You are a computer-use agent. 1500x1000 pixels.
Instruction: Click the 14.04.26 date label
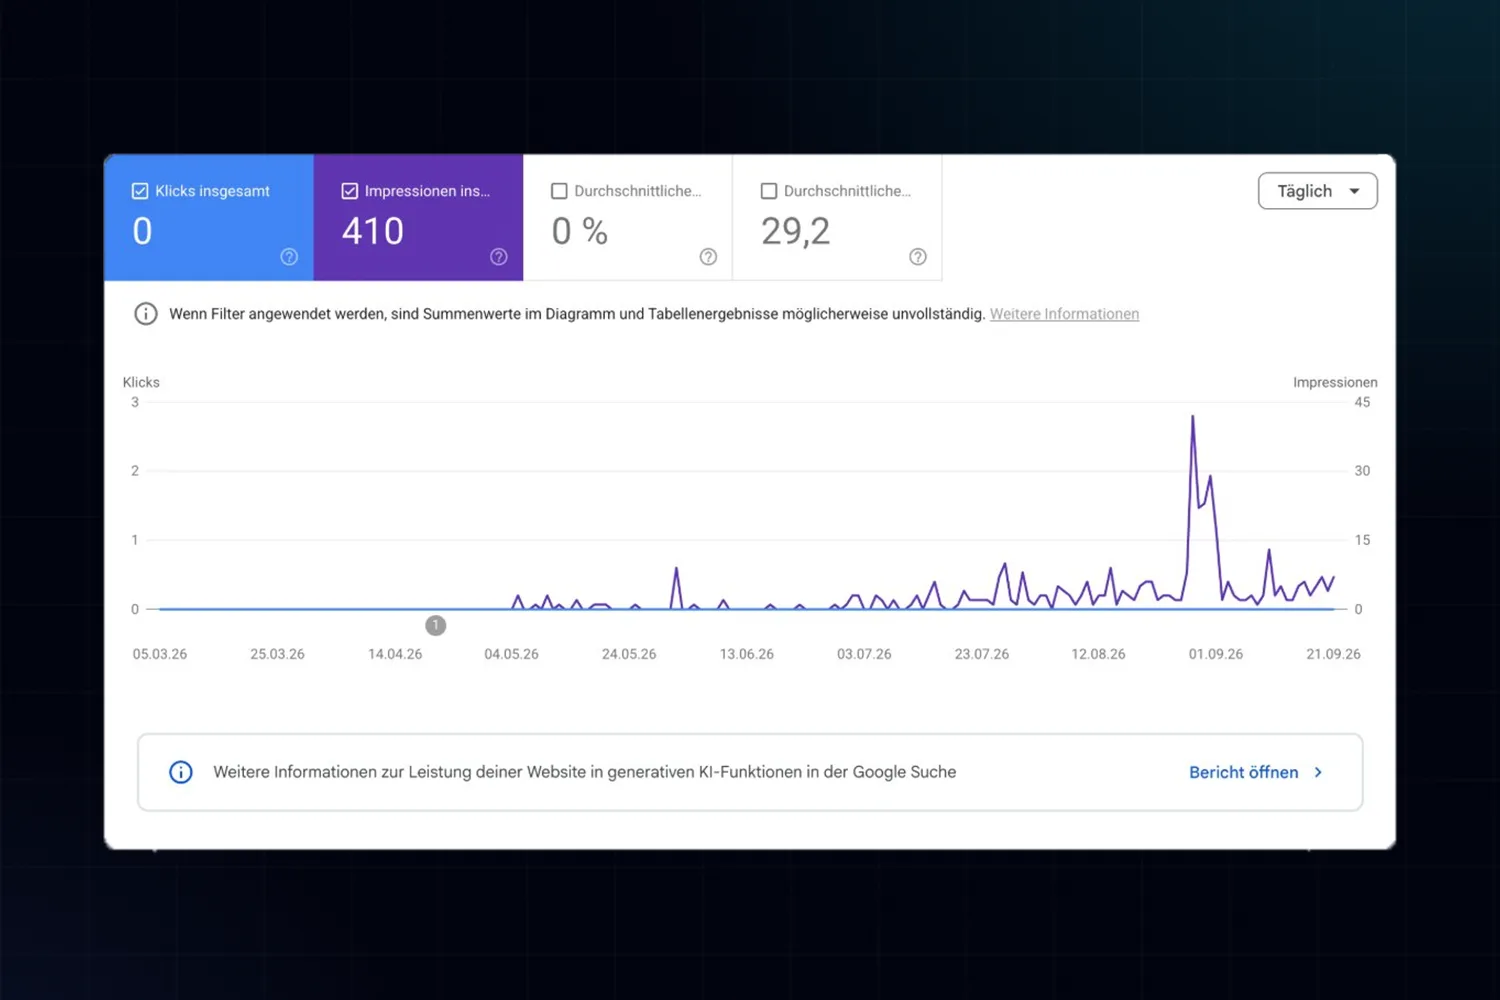click(395, 654)
